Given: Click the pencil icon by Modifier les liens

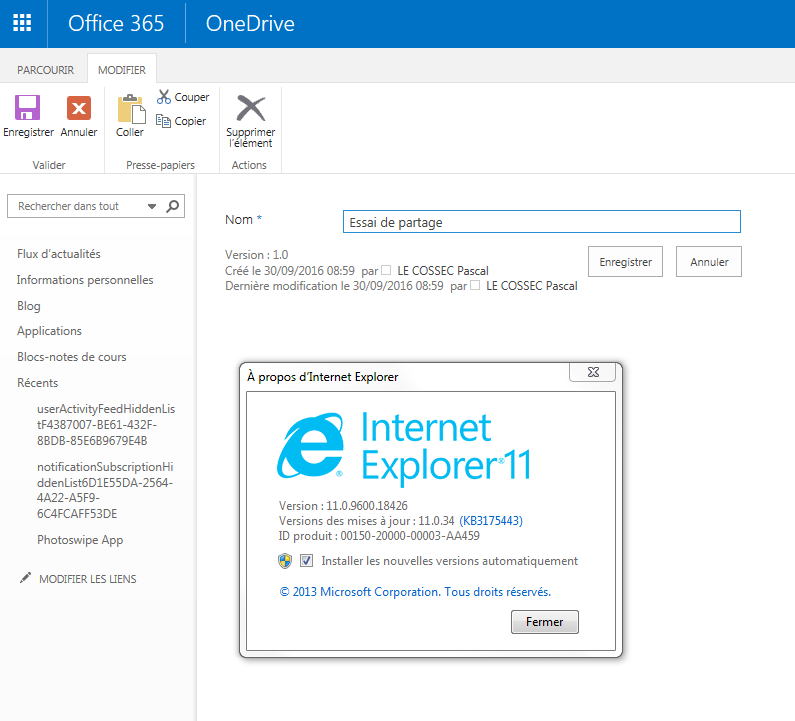Looking at the screenshot, I should tap(25, 578).
